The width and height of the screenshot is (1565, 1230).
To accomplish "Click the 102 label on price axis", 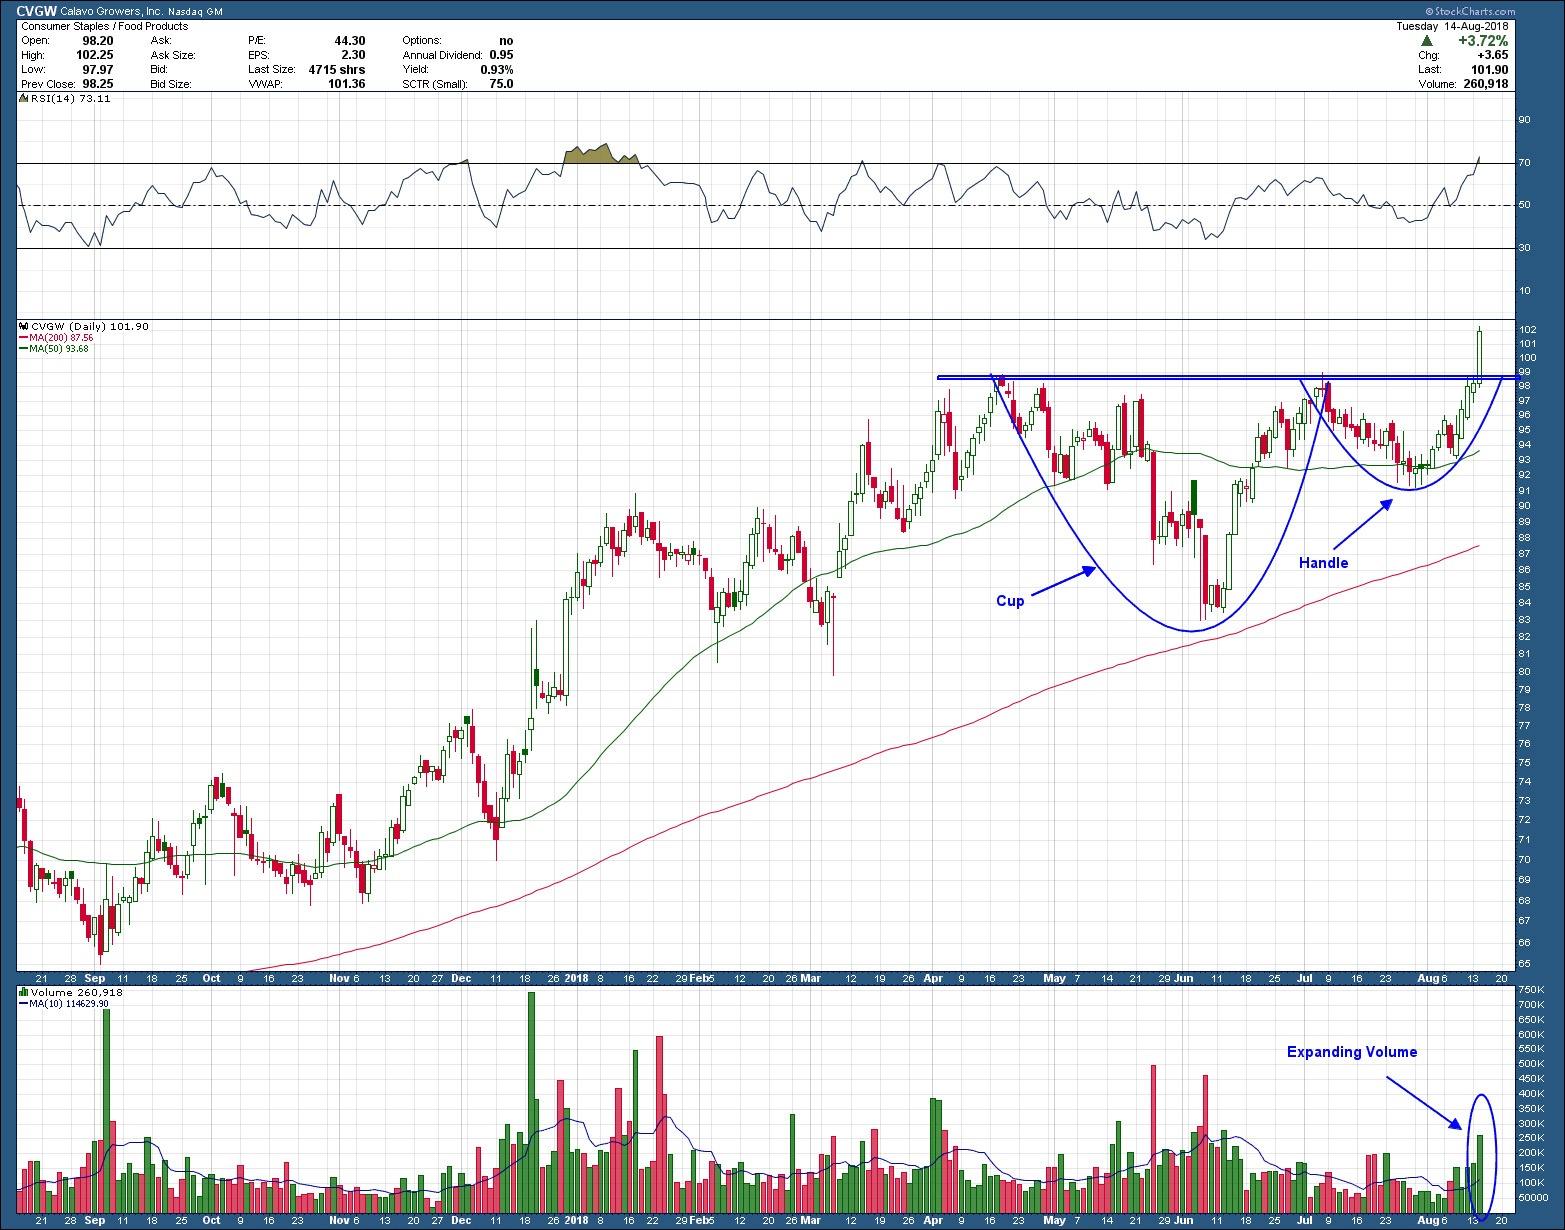I will (1527, 330).
